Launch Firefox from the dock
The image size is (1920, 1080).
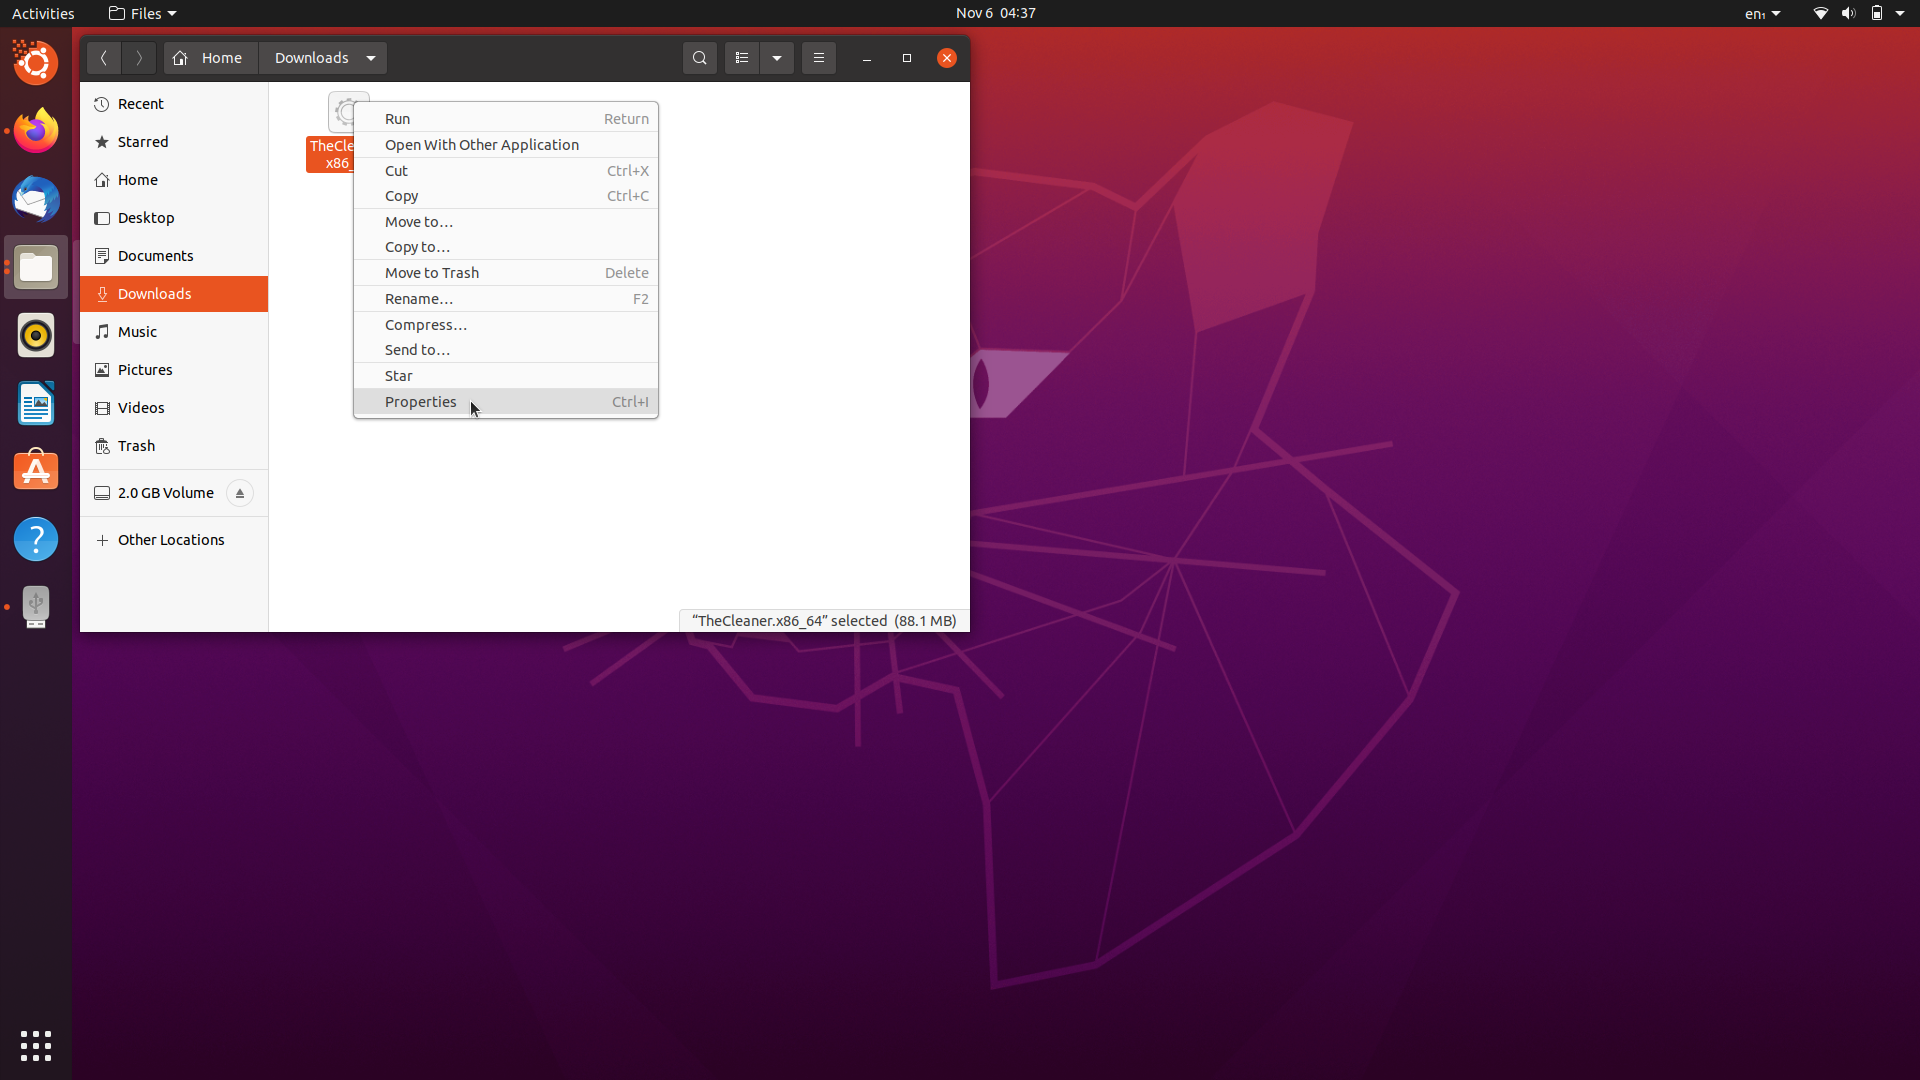[x=36, y=131]
